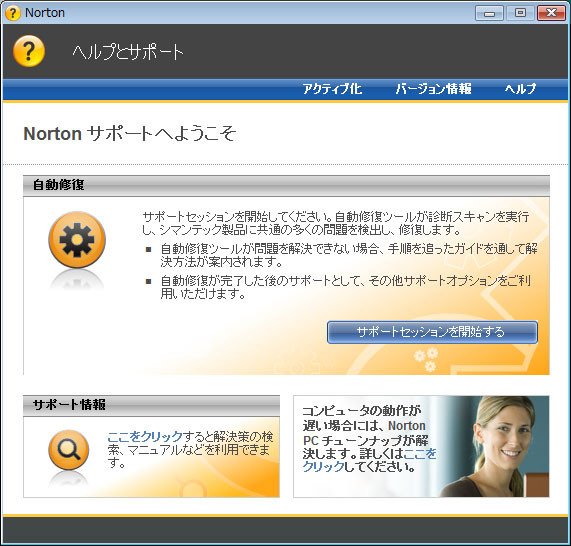Click the bullet text about 手順を追ったガイド
Viewport: 571px width, 546px height.
(x=349, y=255)
